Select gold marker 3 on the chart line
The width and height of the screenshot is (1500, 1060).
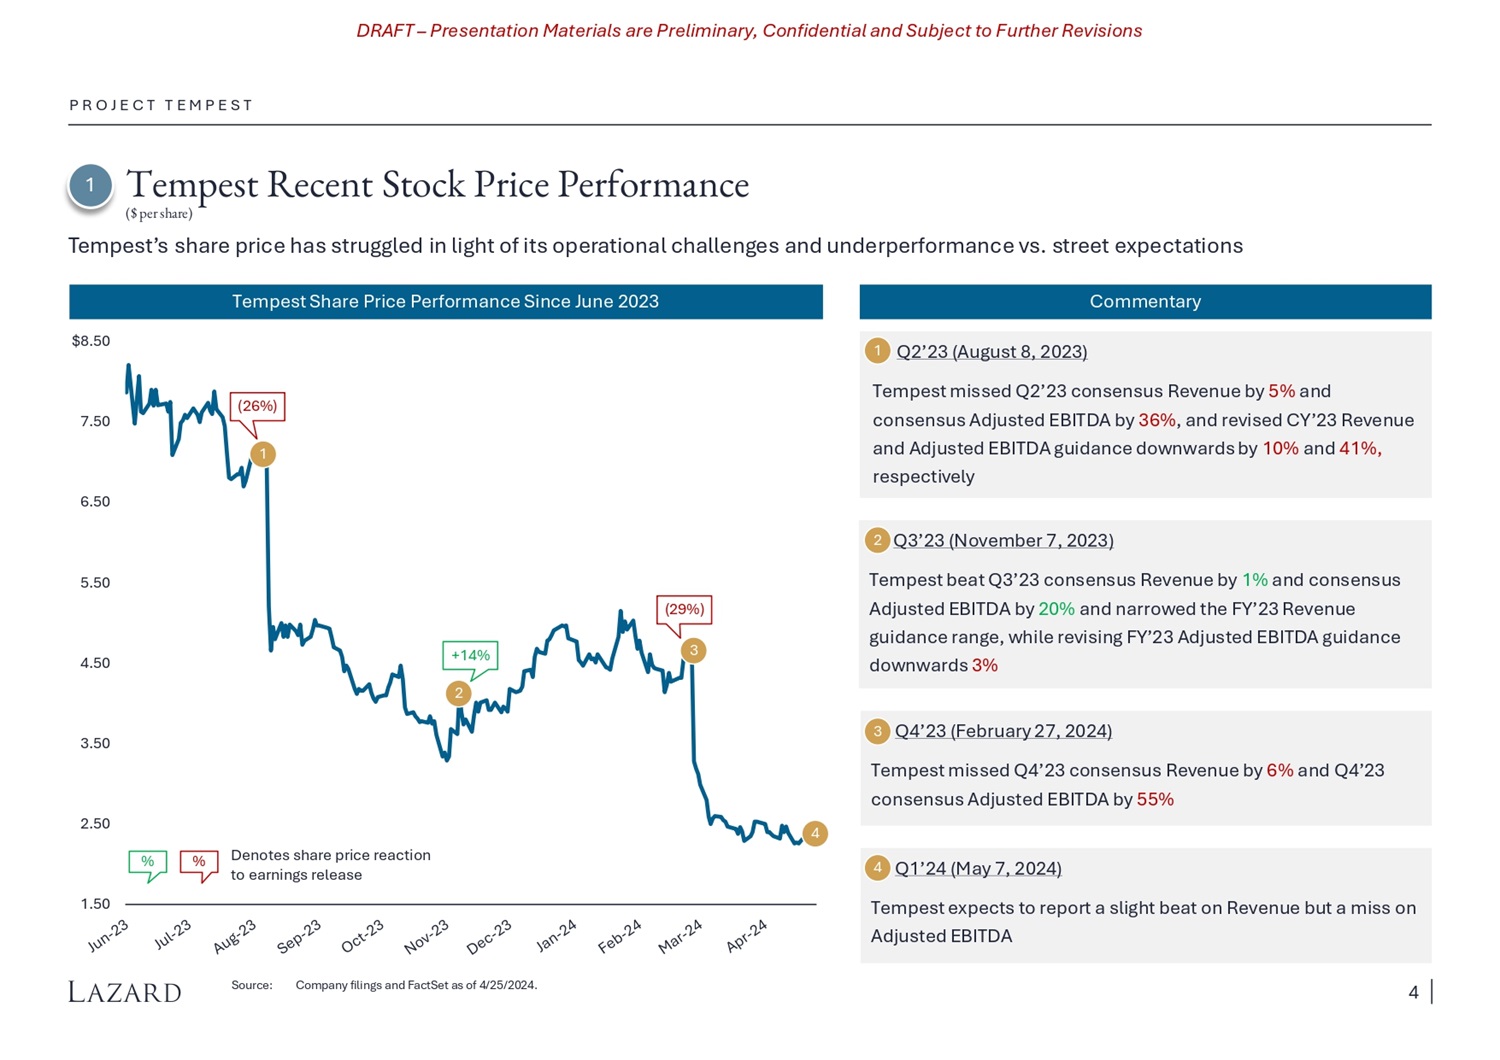(693, 651)
